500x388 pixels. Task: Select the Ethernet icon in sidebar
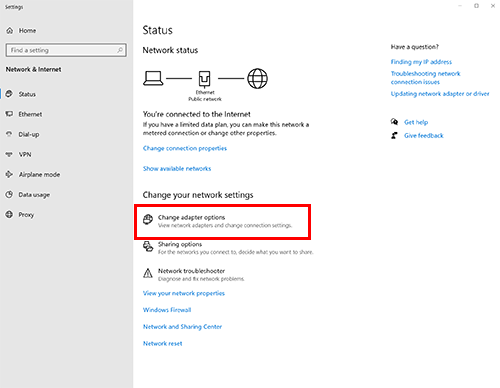(9, 114)
